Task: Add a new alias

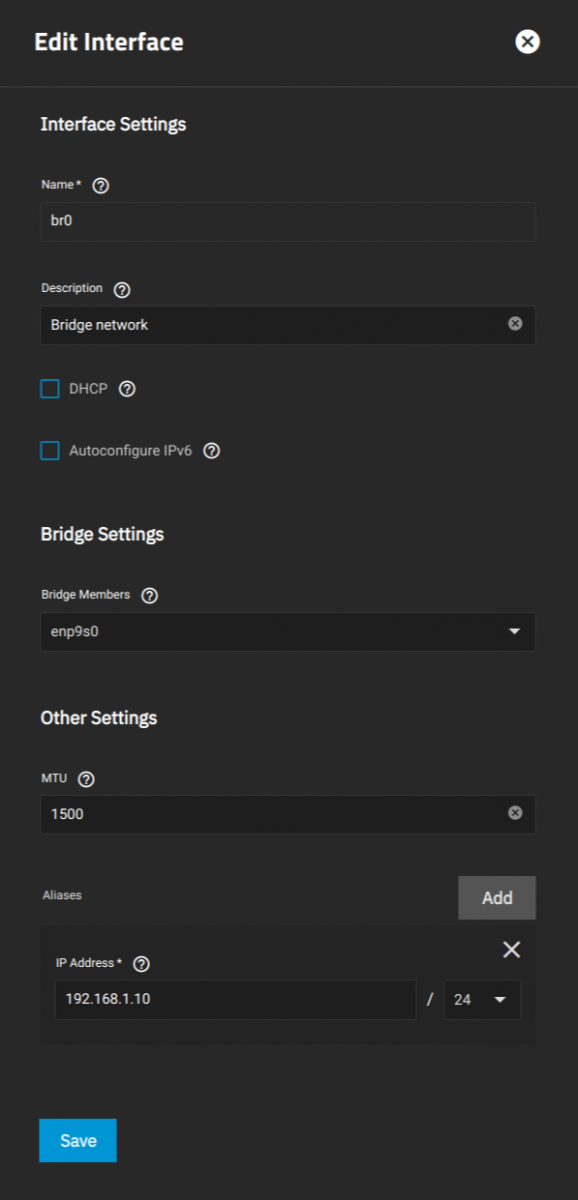Action: (x=497, y=898)
